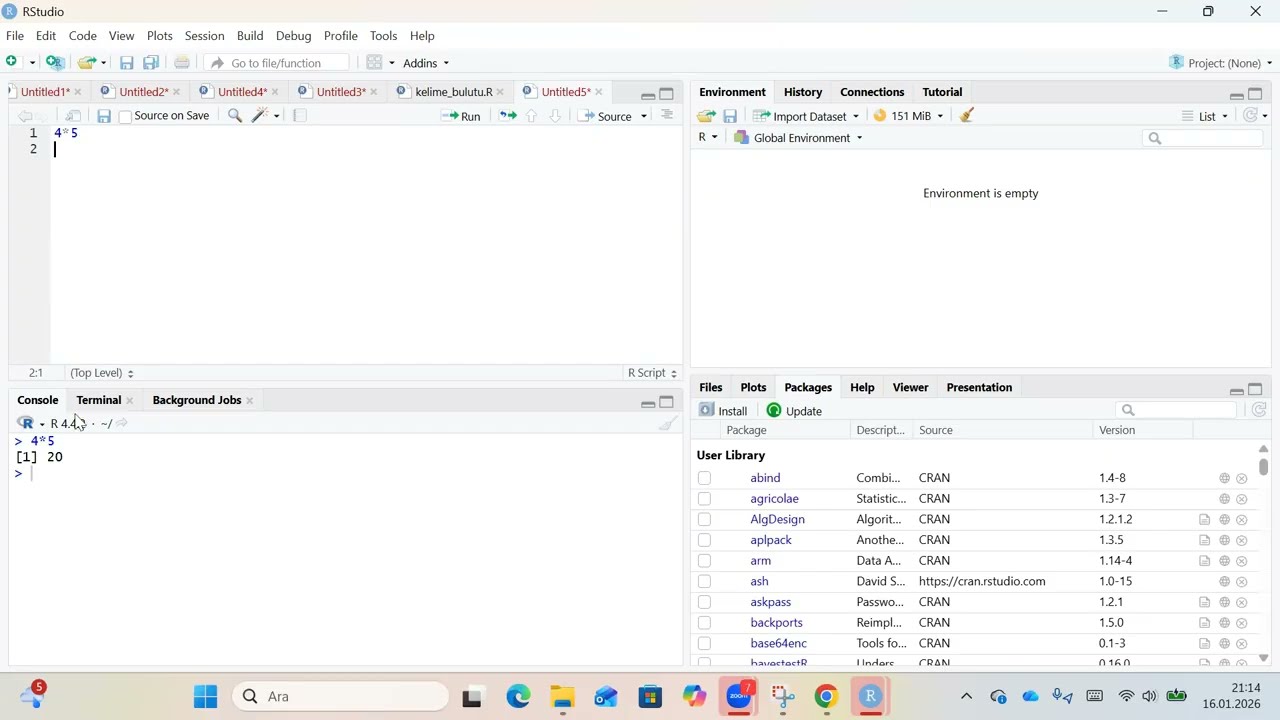Load the AlgDesign package via checkbox
Image resolution: width=1280 pixels, height=720 pixels.
tap(704, 520)
